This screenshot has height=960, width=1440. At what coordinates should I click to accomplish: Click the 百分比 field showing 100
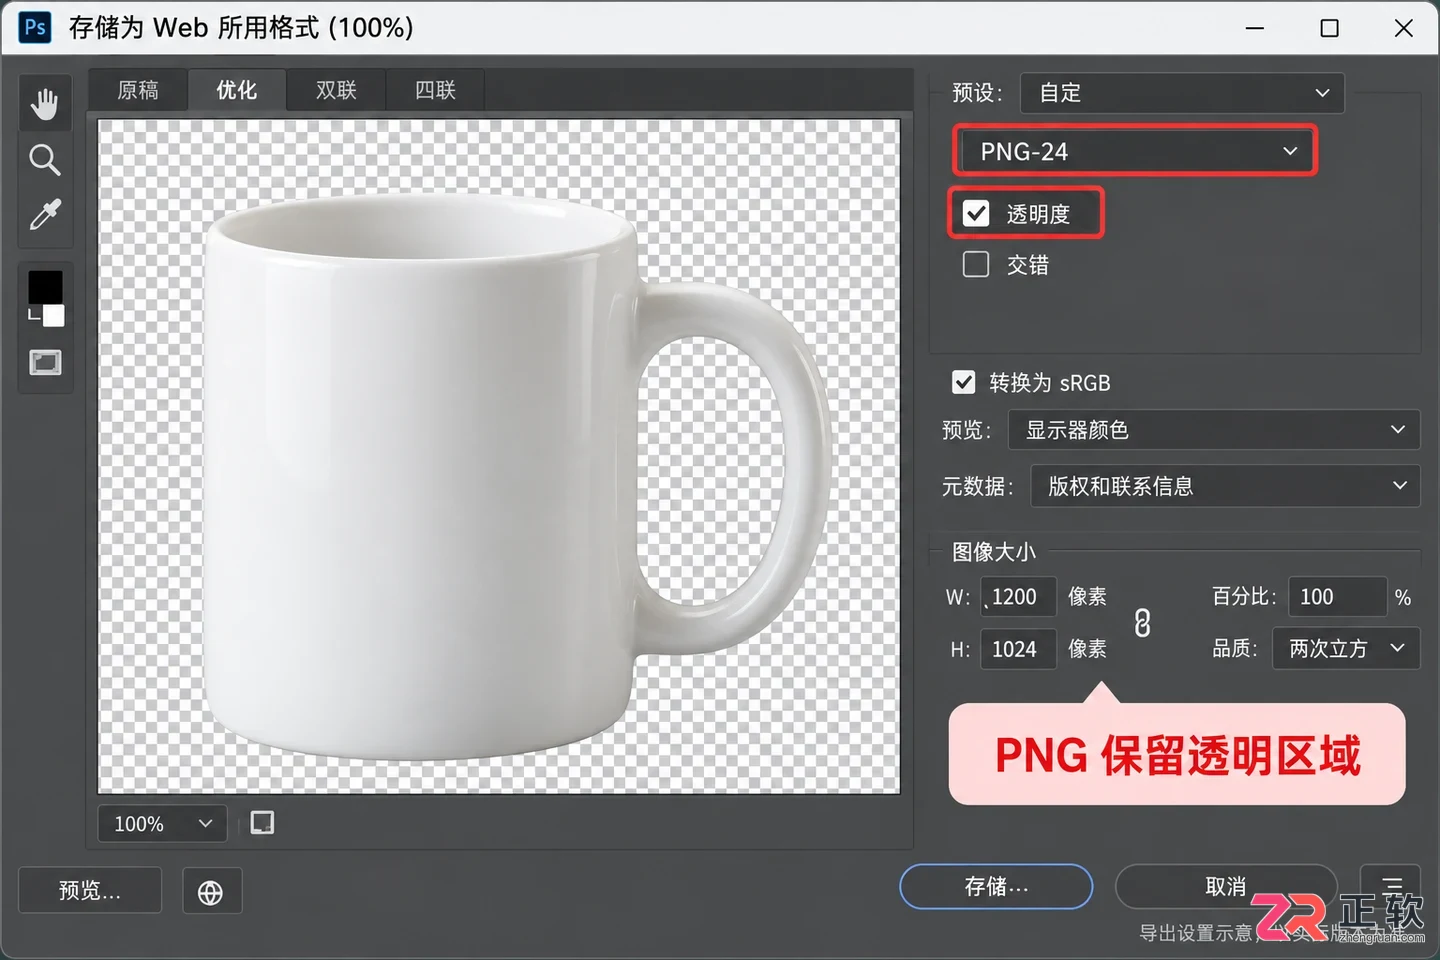click(x=1337, y=597)
